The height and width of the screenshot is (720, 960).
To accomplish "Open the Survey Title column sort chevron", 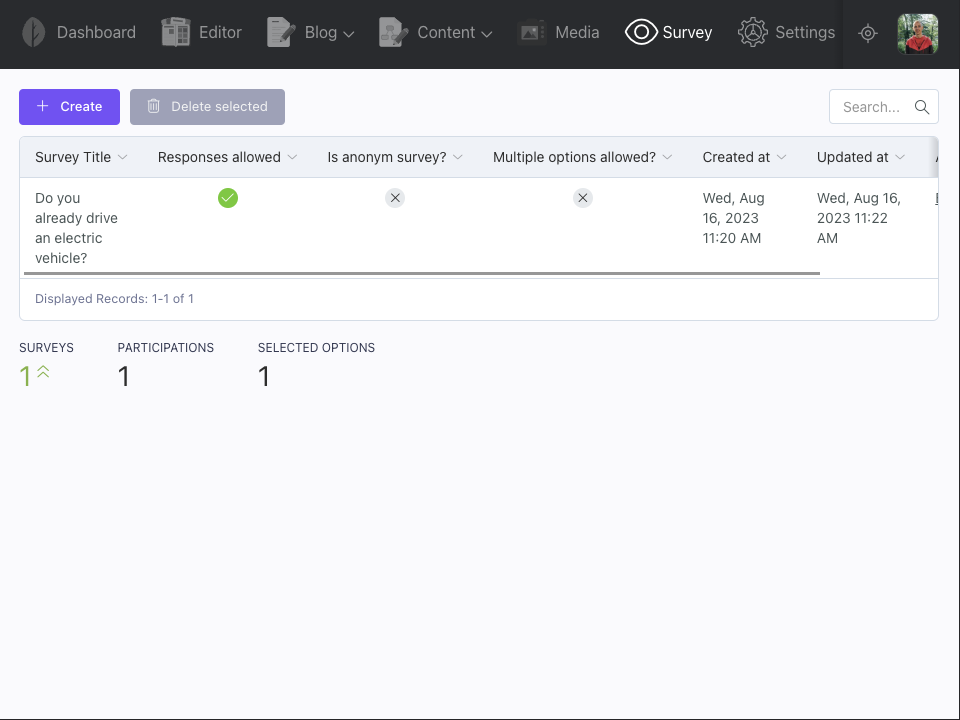I will point(122,157).
